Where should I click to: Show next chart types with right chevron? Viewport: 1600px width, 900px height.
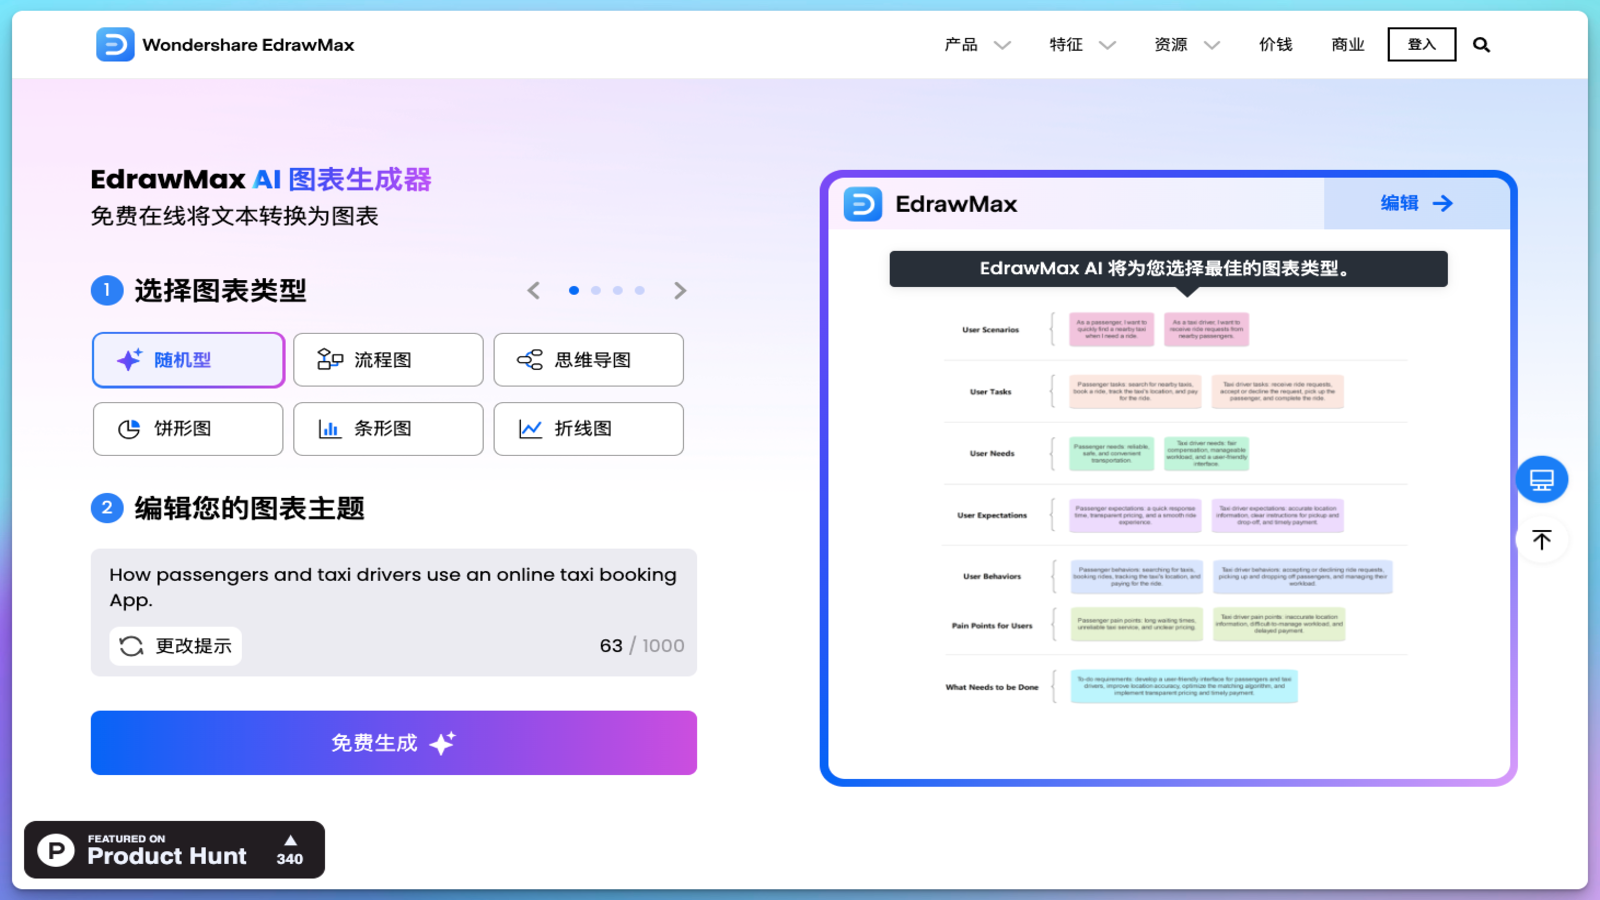point(680,291)
